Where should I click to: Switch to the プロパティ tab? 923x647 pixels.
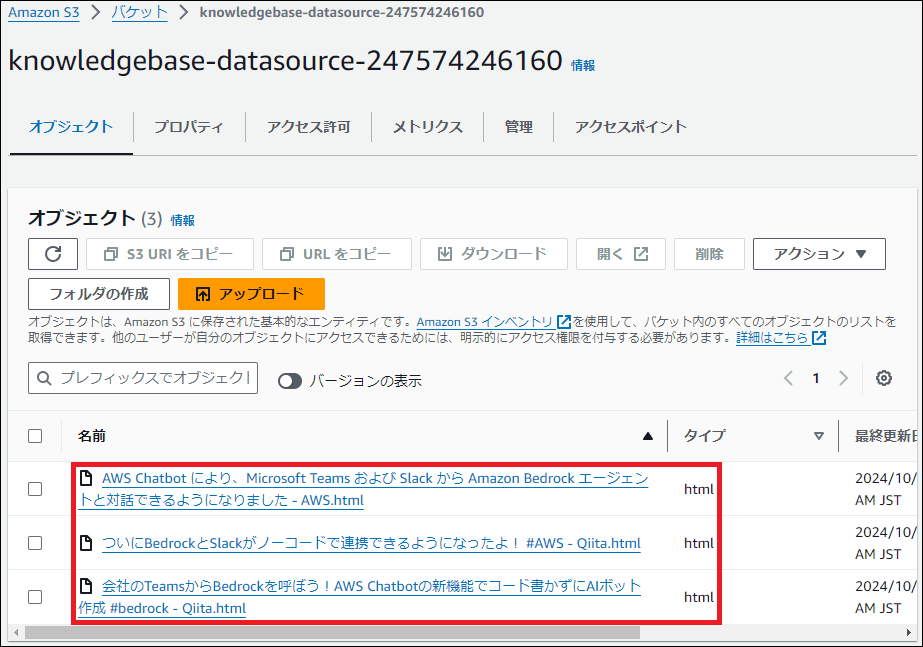coord(188,127)
